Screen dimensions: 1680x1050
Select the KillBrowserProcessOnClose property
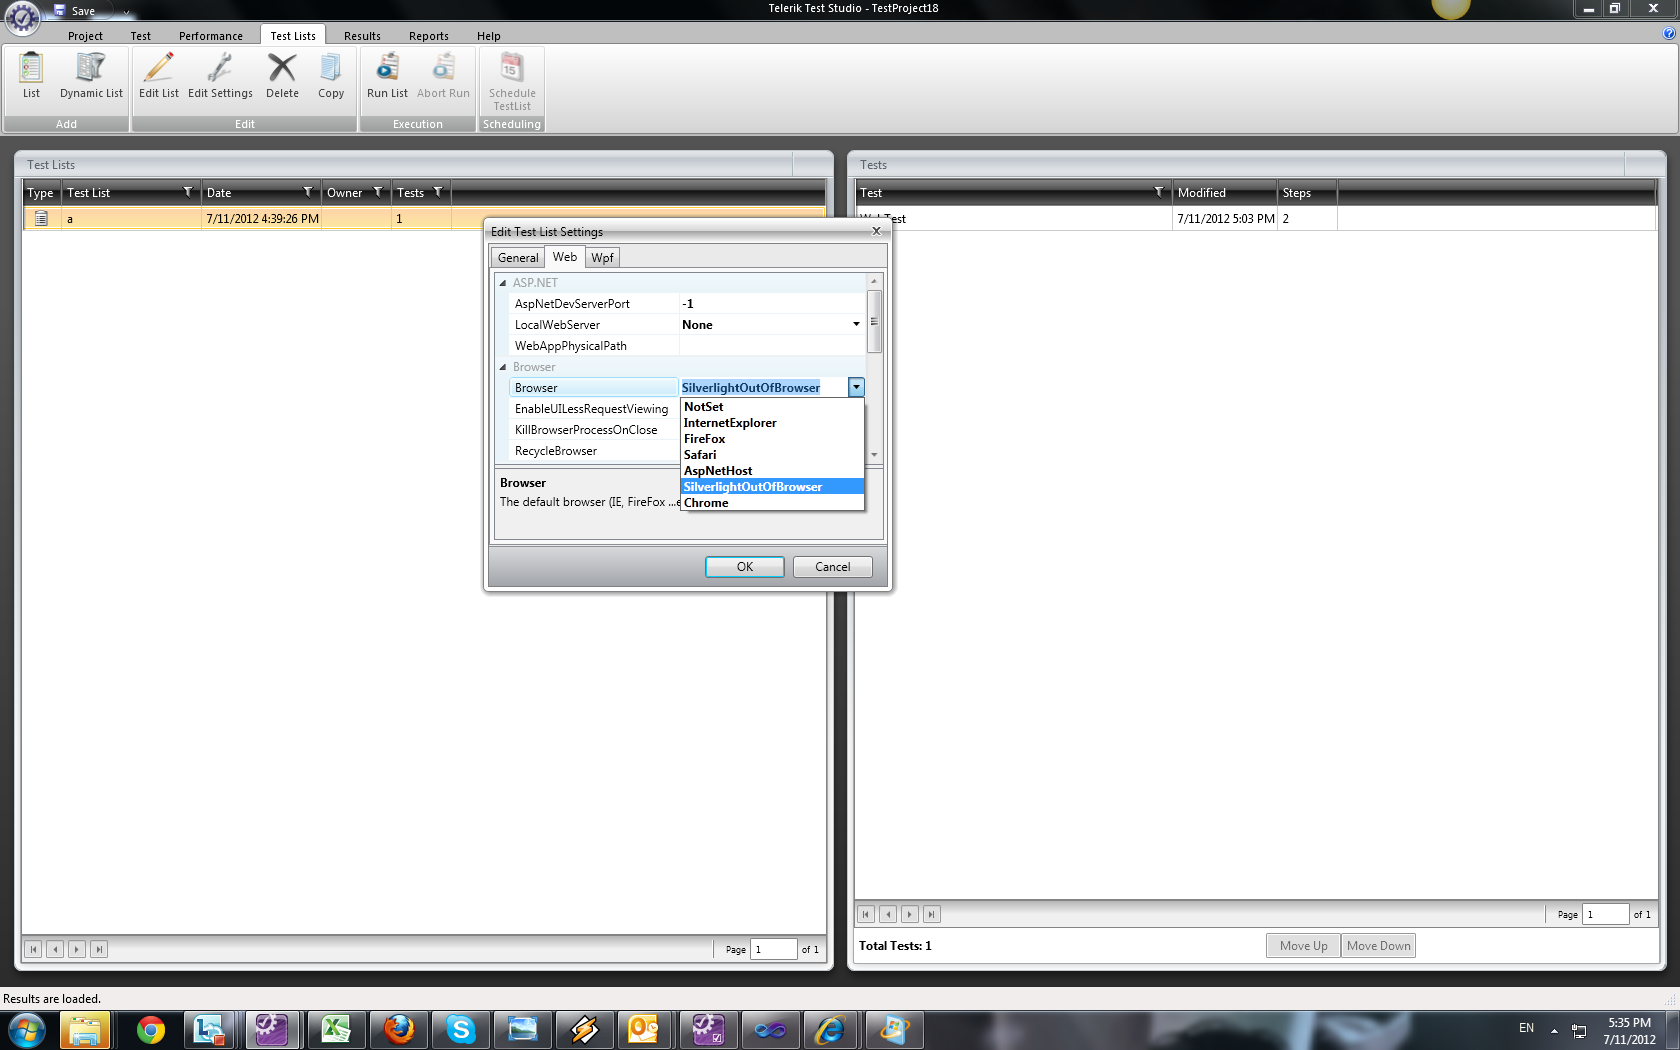594,429
